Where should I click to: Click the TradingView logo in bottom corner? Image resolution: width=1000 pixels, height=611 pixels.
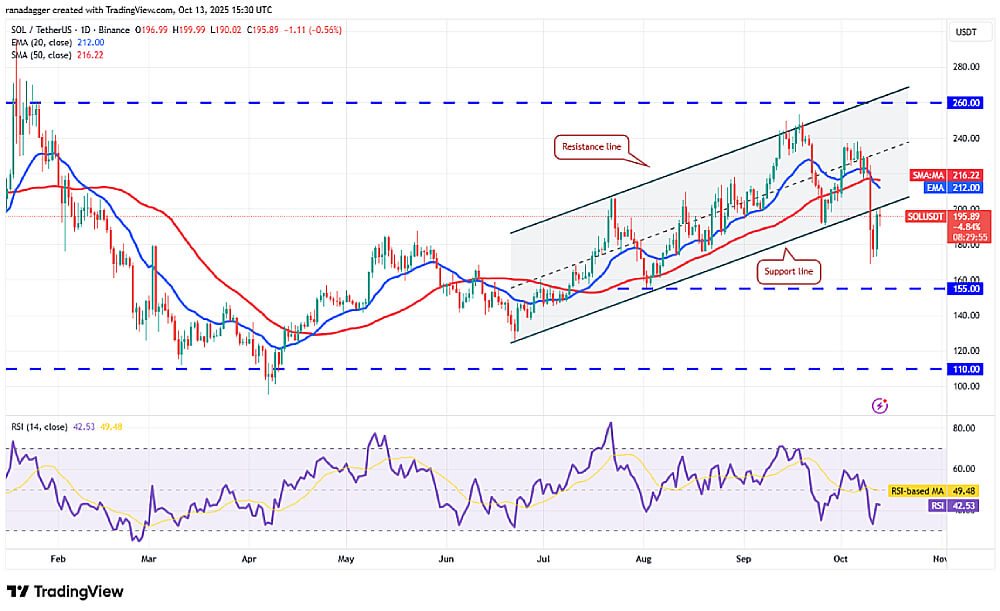(66, 592)
